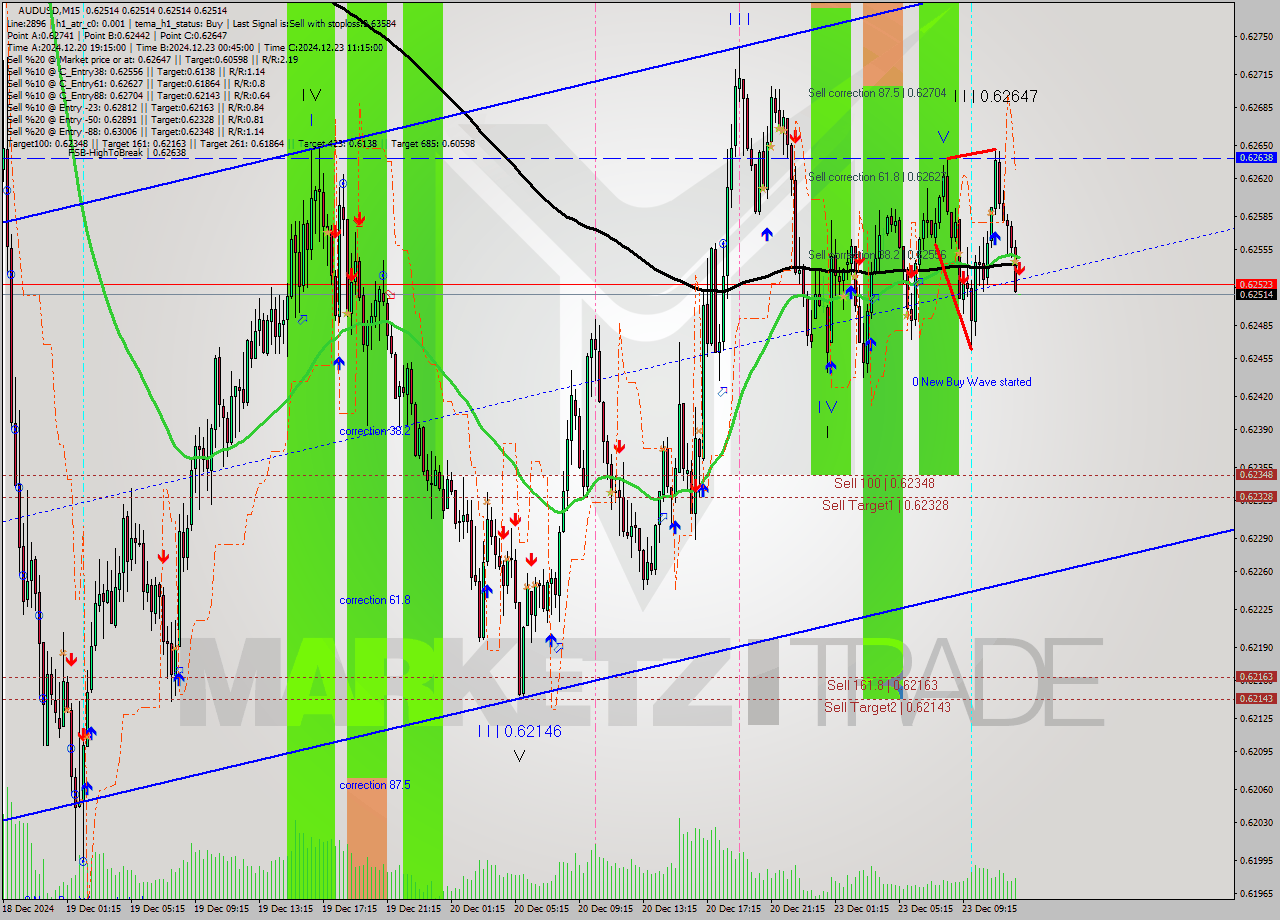Click the '0 New Buy Wave started' label
This screenshot has height=920, width=1280.
(x=971, y=382)
